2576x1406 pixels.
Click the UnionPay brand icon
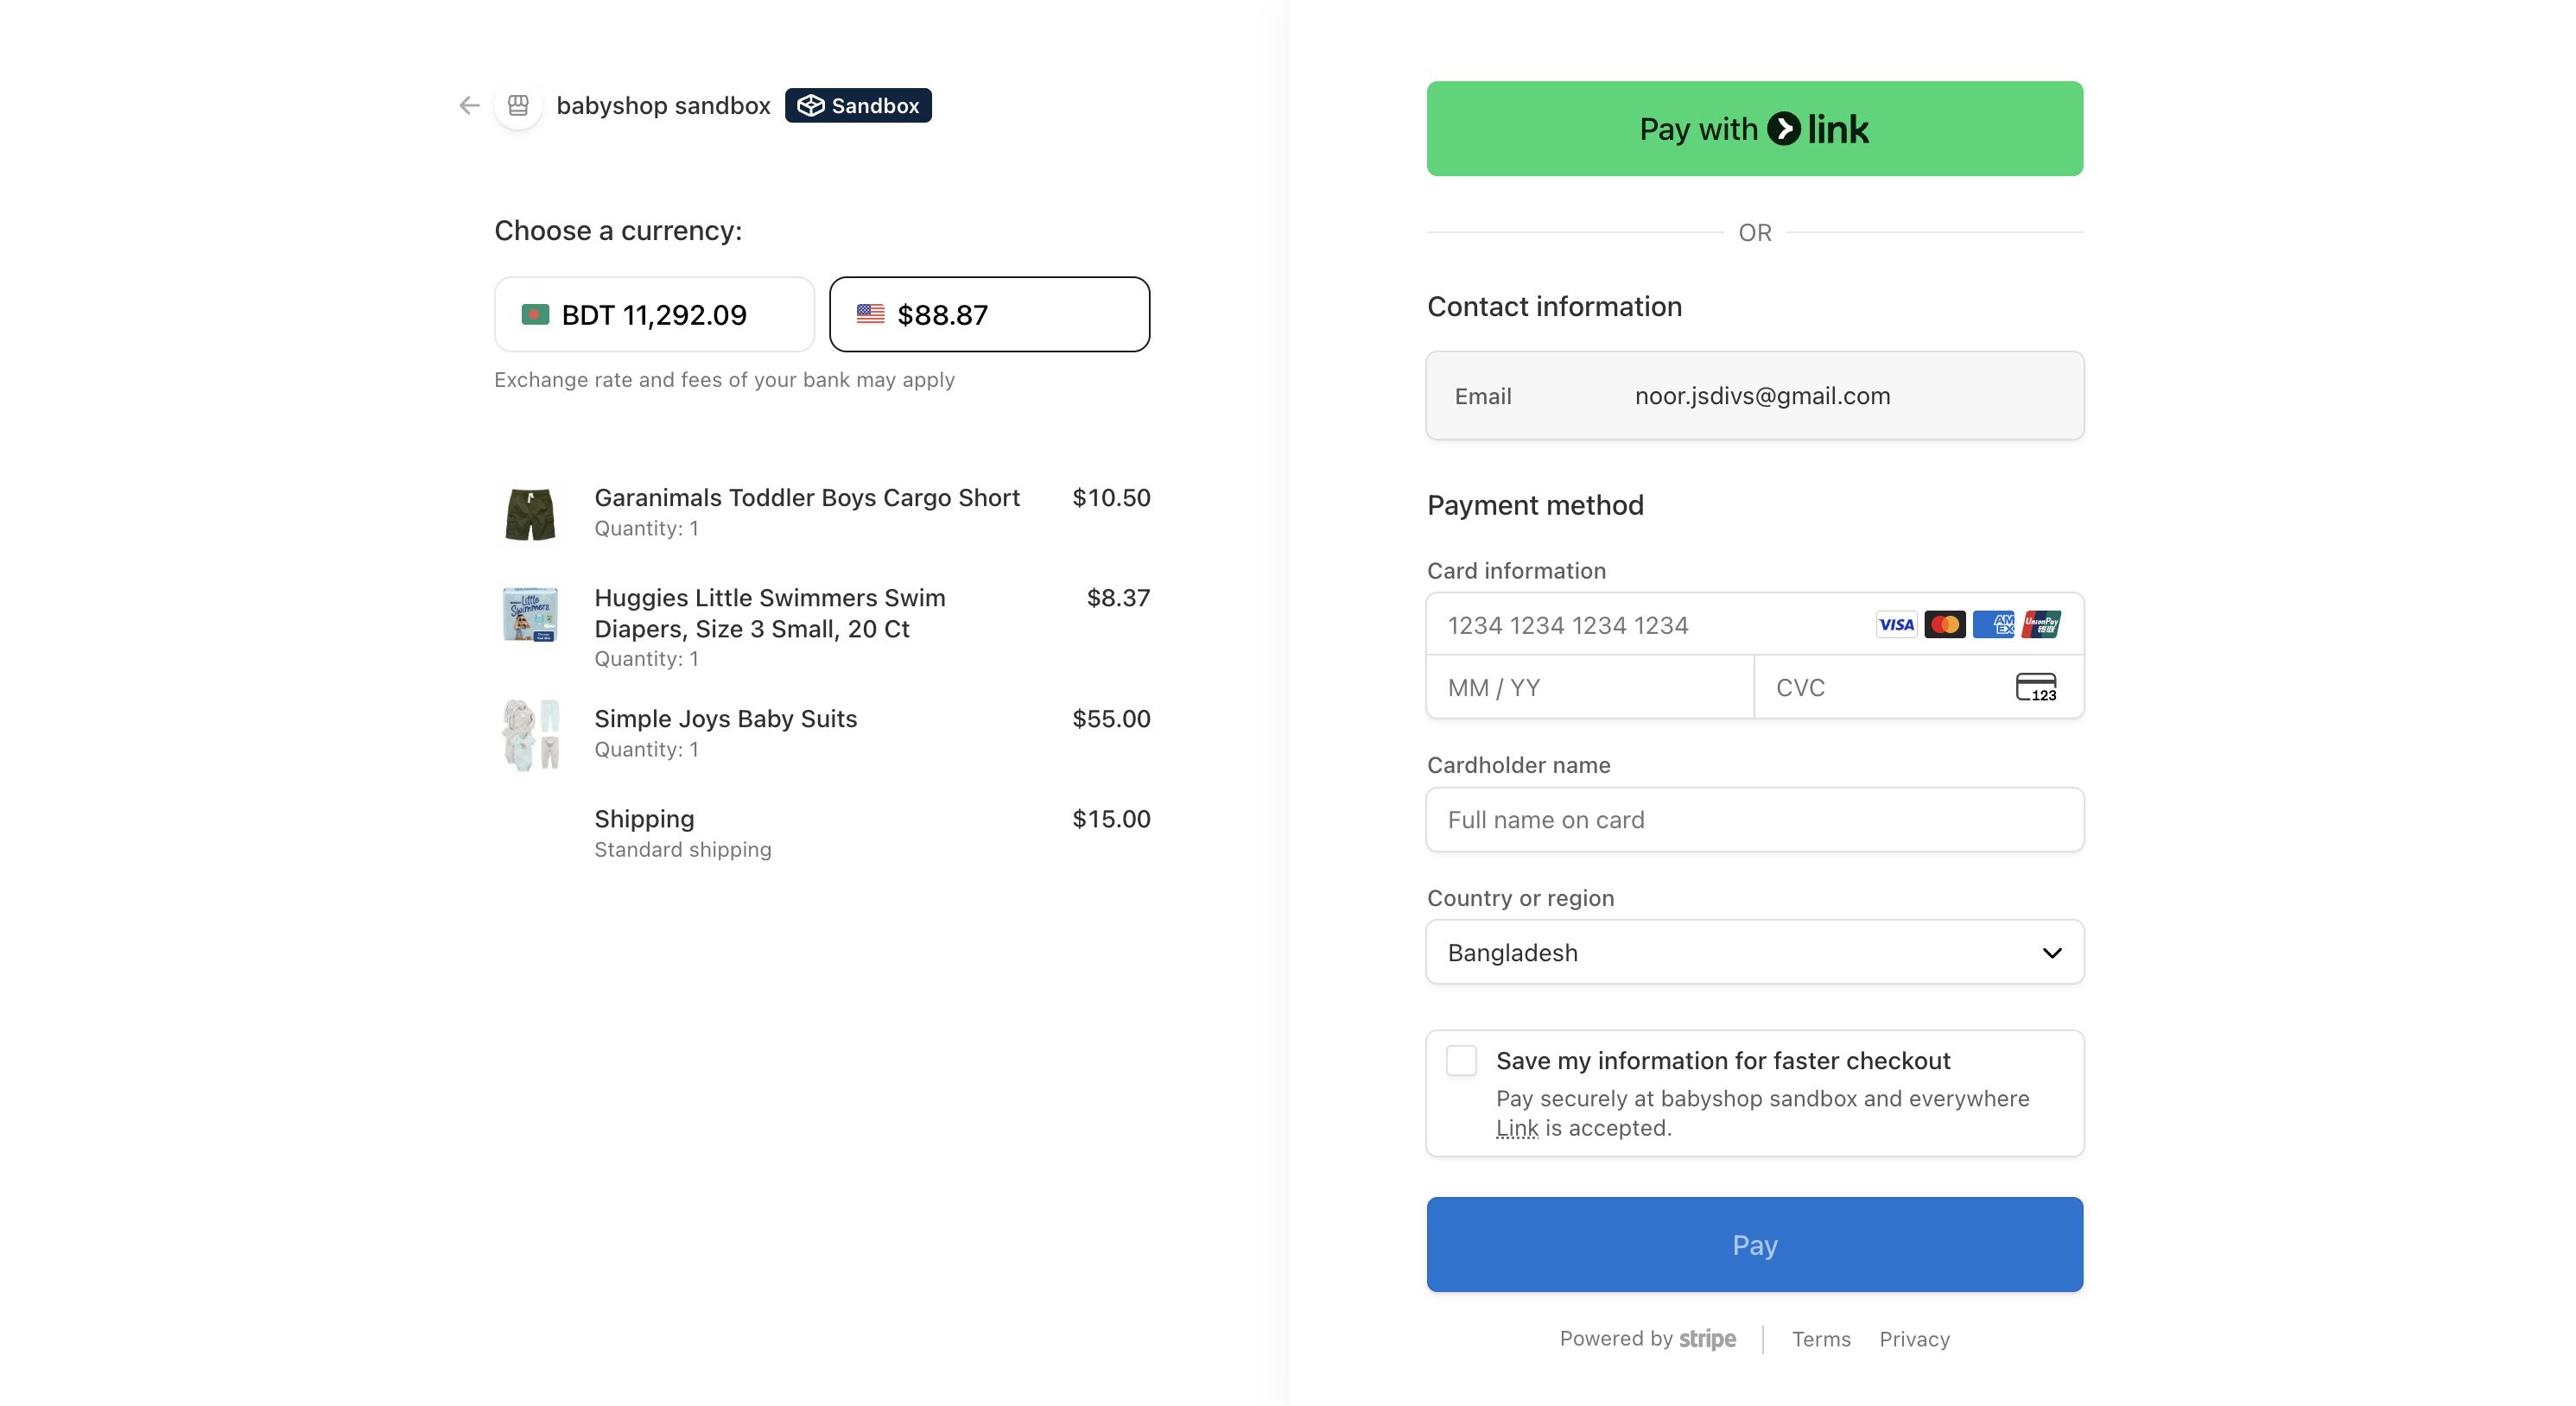tap(2041, 625)
